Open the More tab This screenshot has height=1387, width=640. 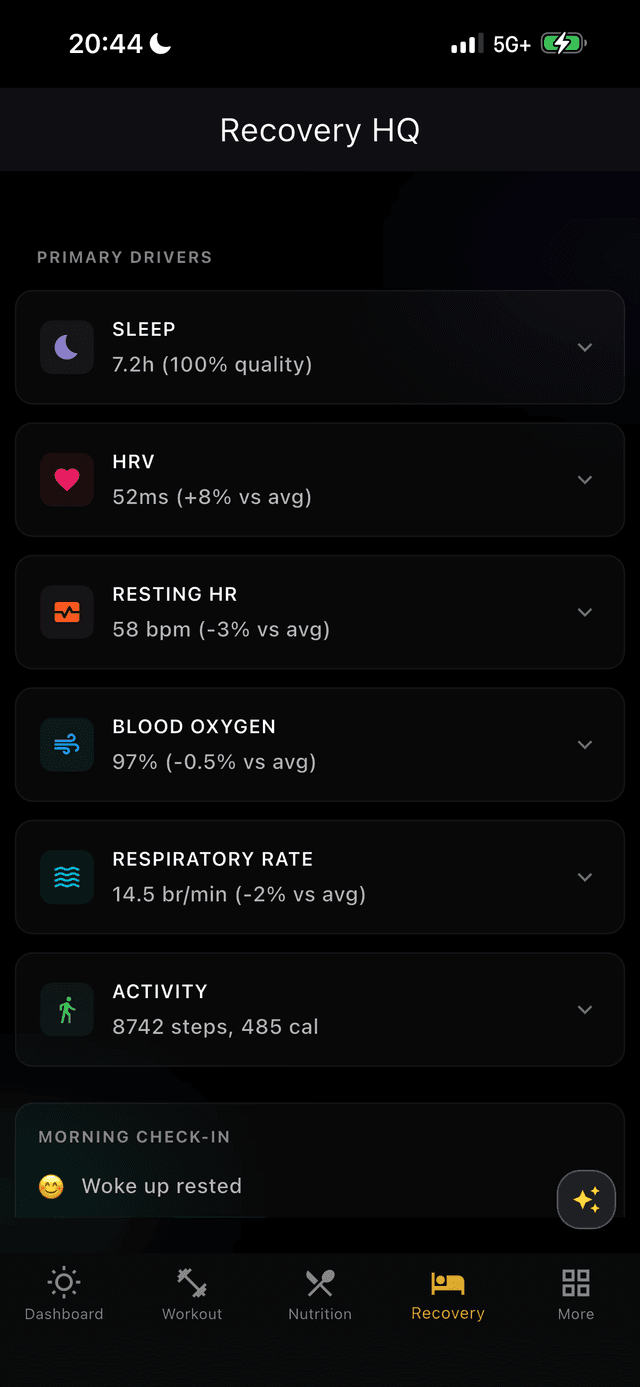pyautogui.click(x=576, y=1294)
